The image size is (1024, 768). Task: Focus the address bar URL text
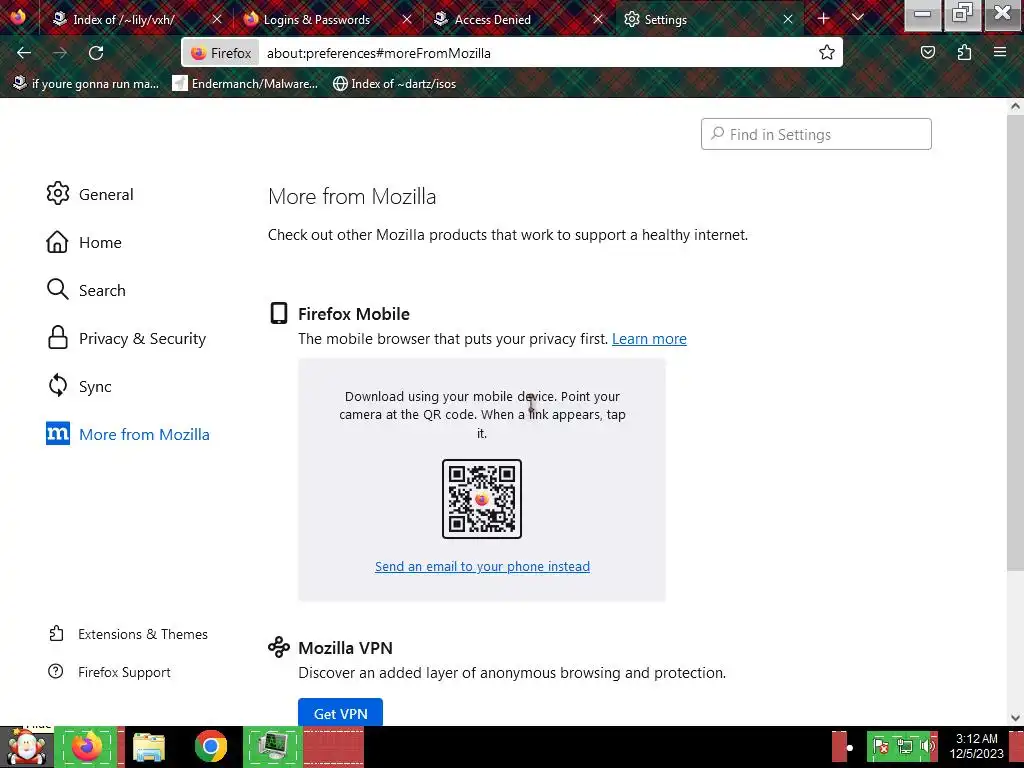pyautogui.click(x=379, y=54)
